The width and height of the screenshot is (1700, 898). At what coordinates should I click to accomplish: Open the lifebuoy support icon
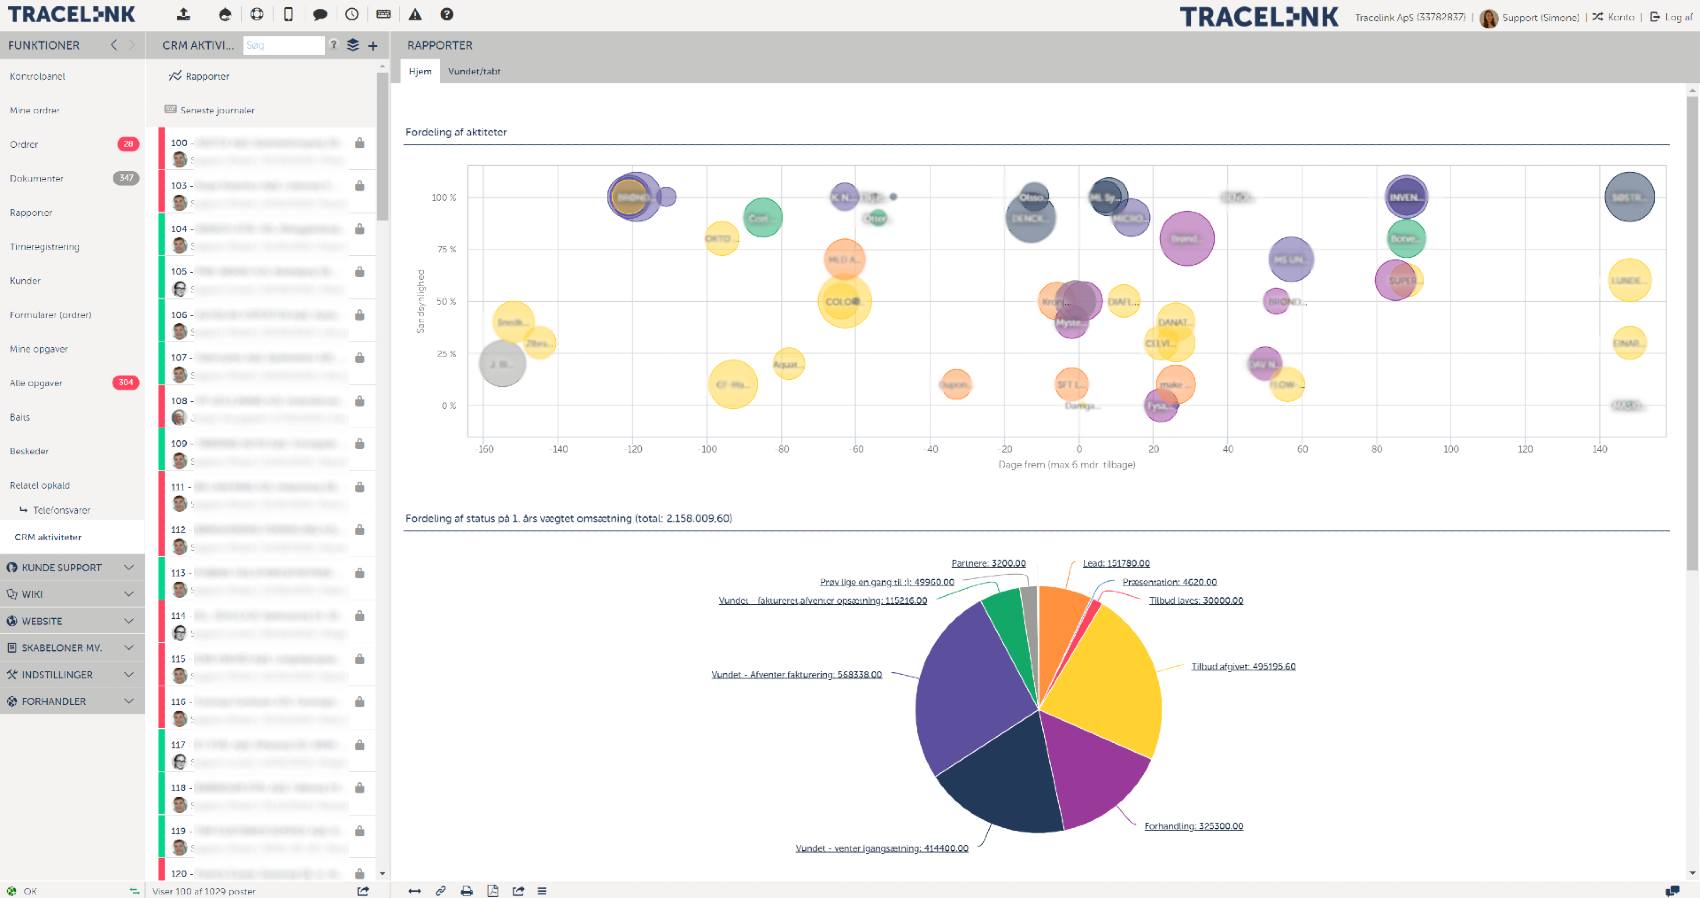pyautogui.click(x=257, y=14)
